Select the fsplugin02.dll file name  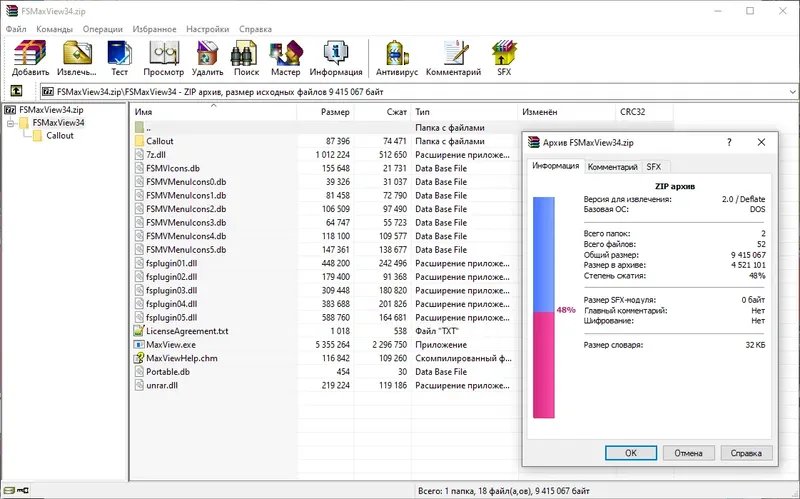pyautogui.click(x=171, y=277)
